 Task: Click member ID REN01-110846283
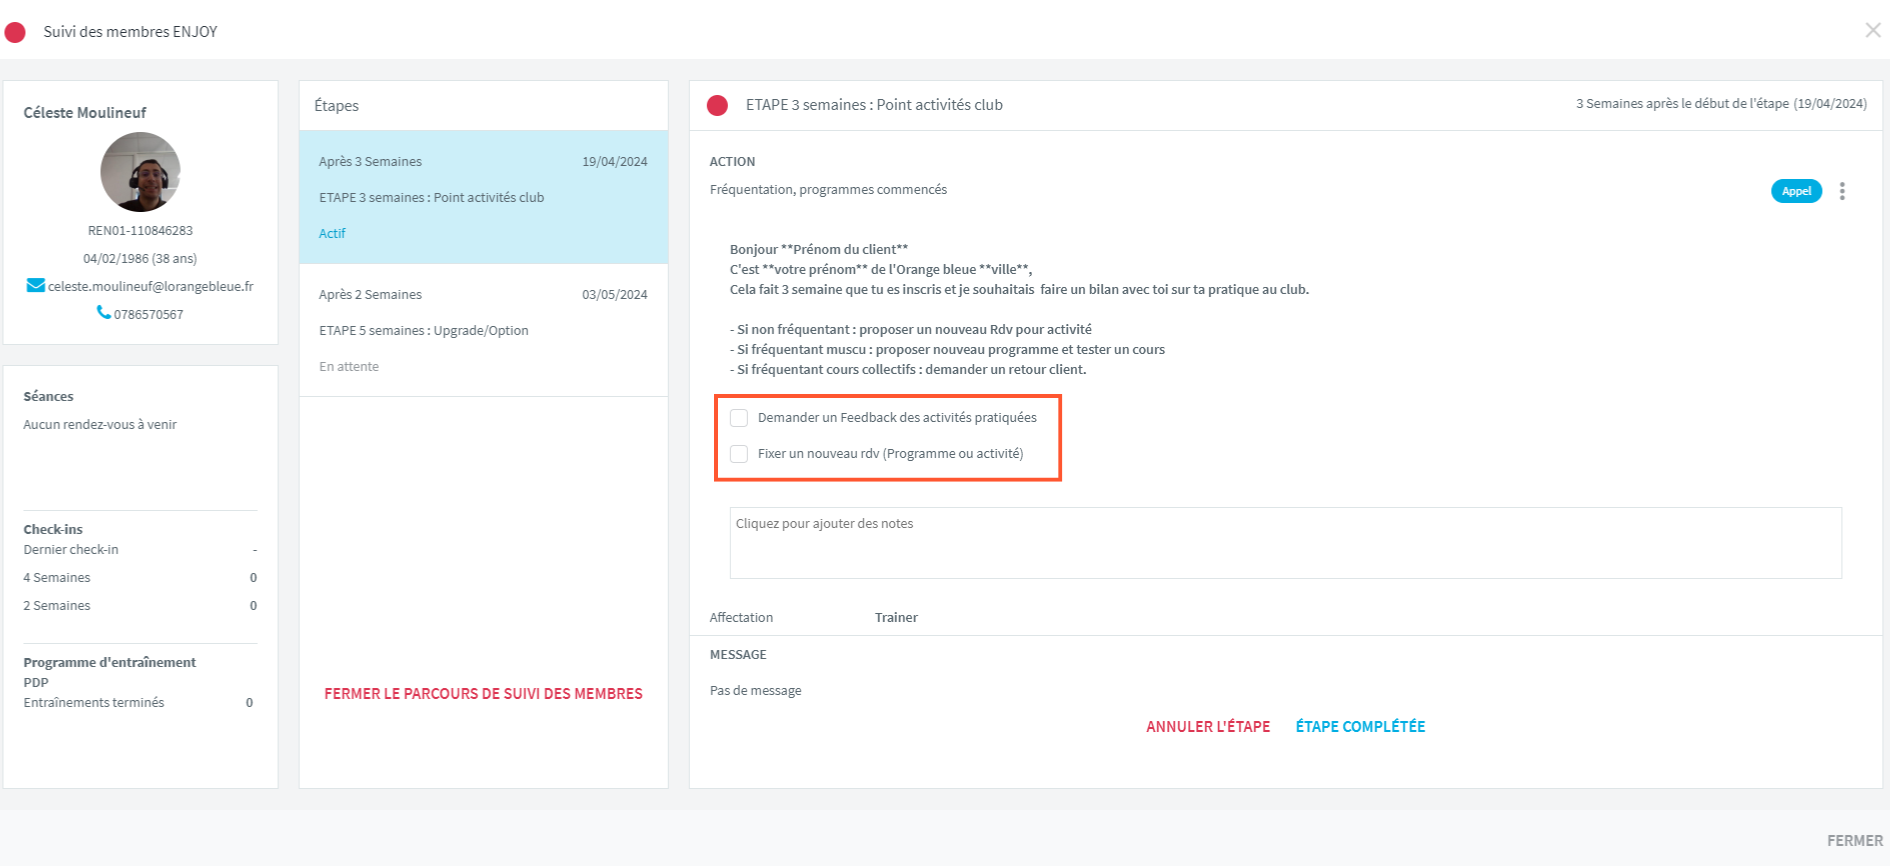tap(140, 230)
